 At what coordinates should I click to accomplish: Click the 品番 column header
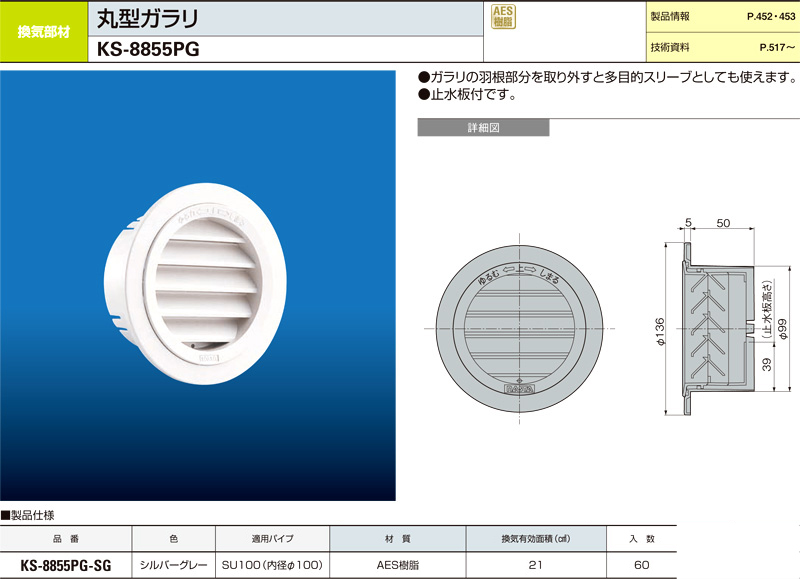coord(66,539)
